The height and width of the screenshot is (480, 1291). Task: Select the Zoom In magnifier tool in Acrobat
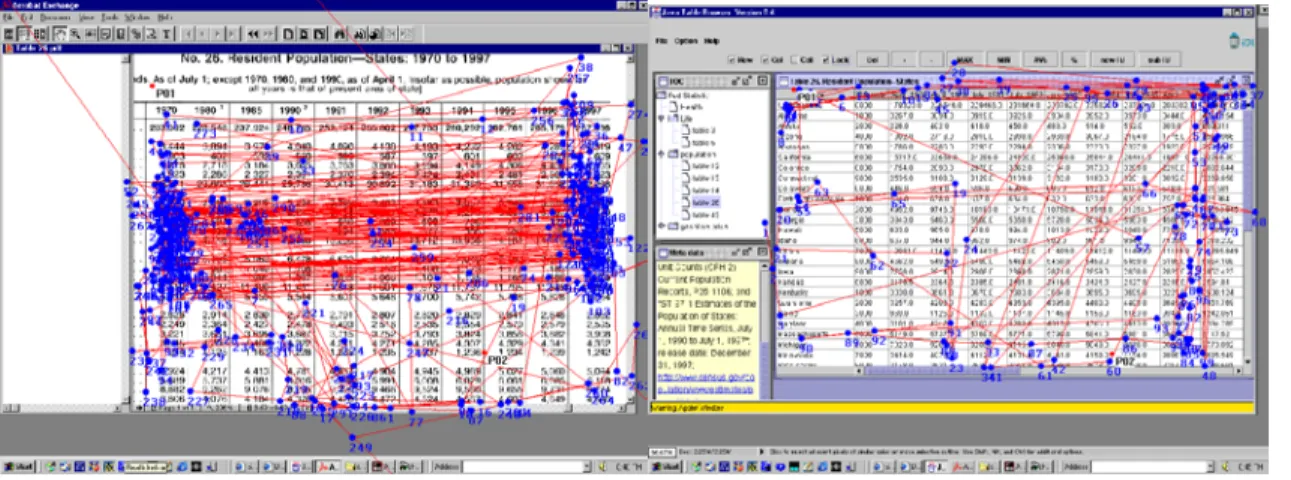click(x=76, y=33)
